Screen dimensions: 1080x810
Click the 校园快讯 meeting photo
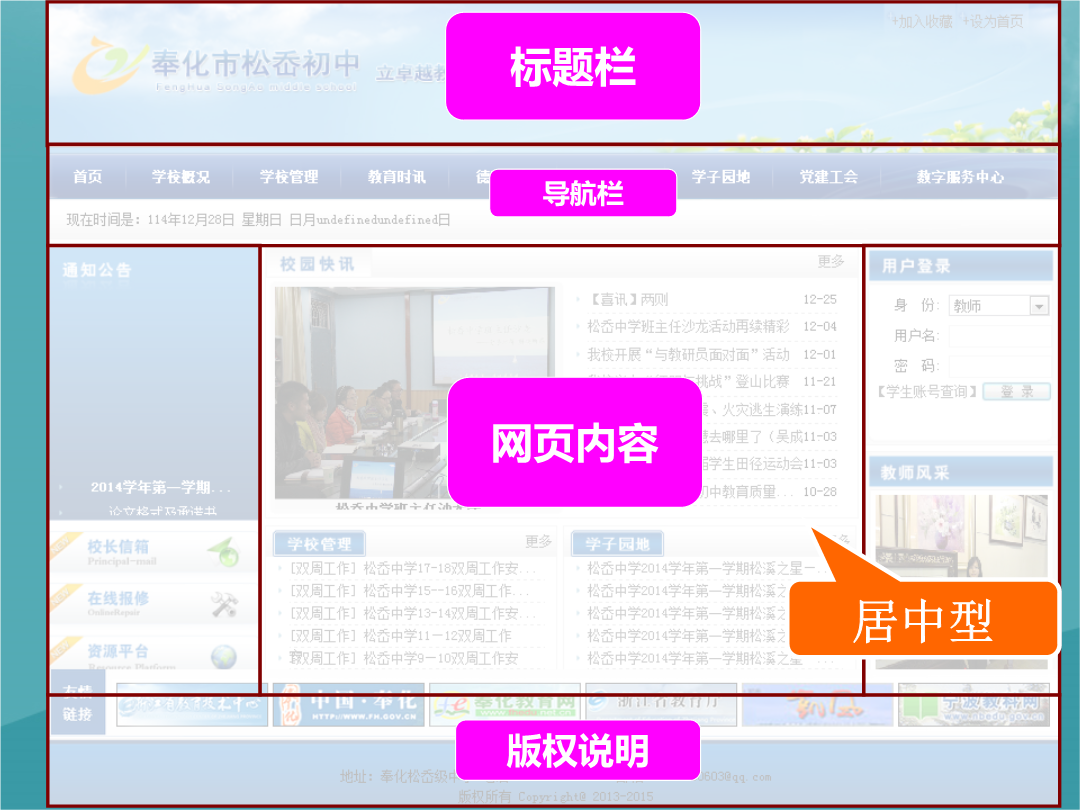tap(415, 393)
